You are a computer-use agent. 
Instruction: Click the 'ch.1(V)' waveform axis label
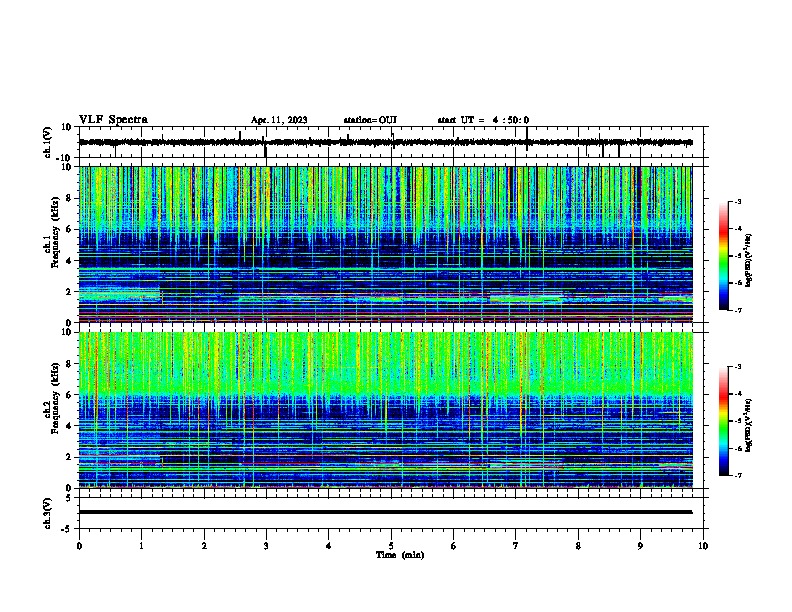click(x=48, y=142)
